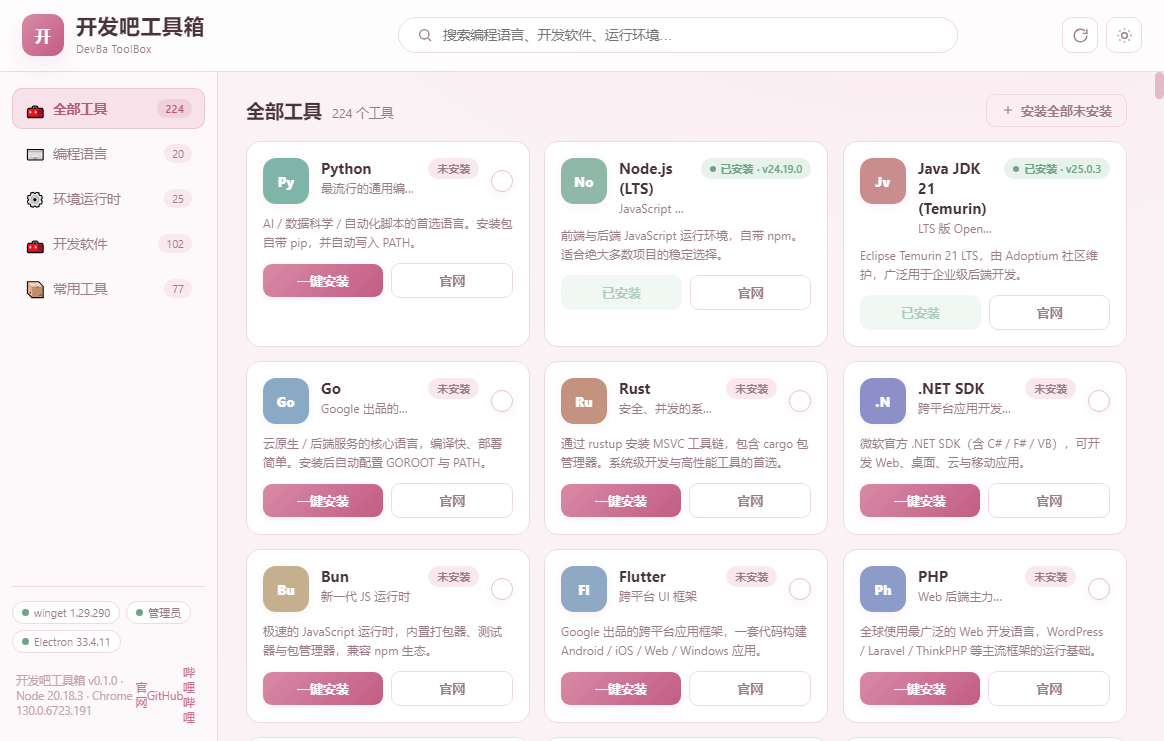Select the PHP card checkbox circle
The width and height of the screenshot is (1164, 741).
coord(1099,589)
